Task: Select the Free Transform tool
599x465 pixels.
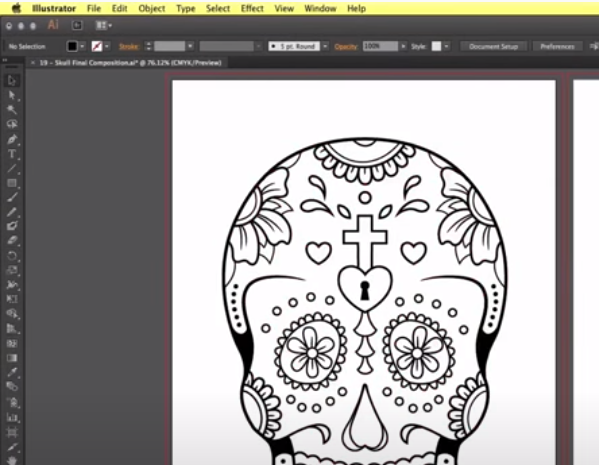Action: (11, 299)
